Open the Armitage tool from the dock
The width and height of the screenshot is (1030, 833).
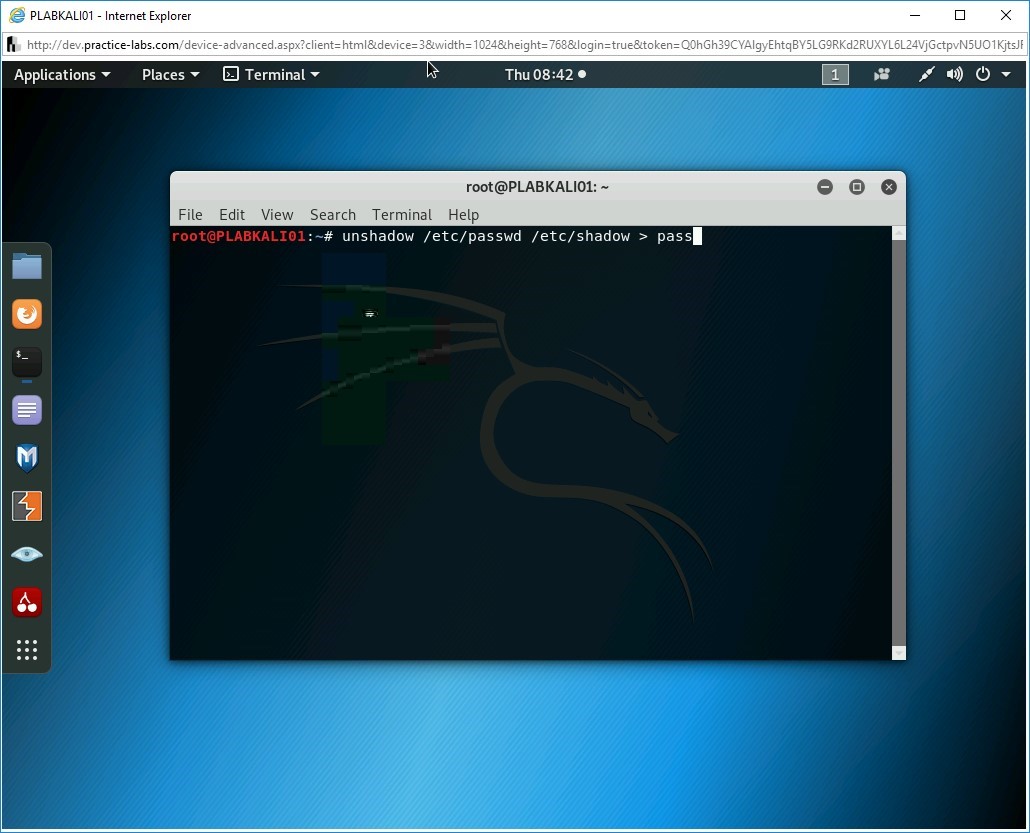click(26, 506)
